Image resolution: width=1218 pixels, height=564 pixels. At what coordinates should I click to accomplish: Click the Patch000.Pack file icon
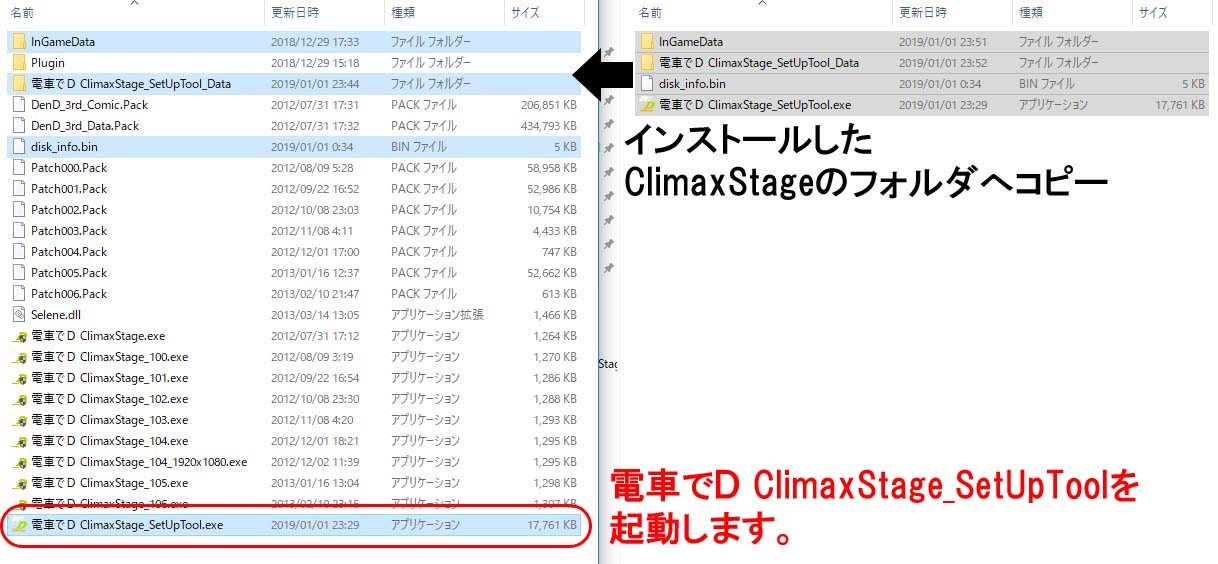click(x=19, y=168)
